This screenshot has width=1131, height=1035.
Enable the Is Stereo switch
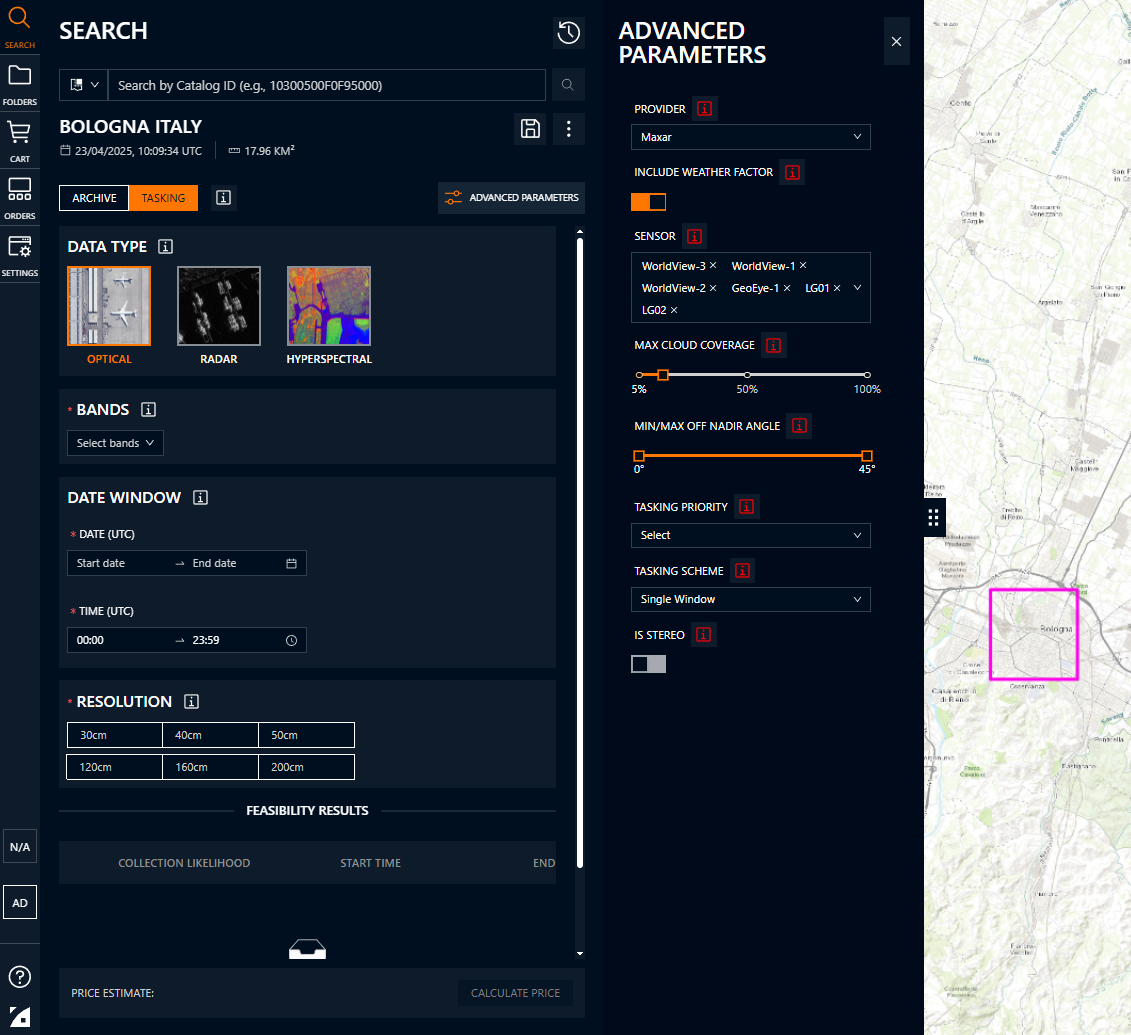click(x=648, y=664)
